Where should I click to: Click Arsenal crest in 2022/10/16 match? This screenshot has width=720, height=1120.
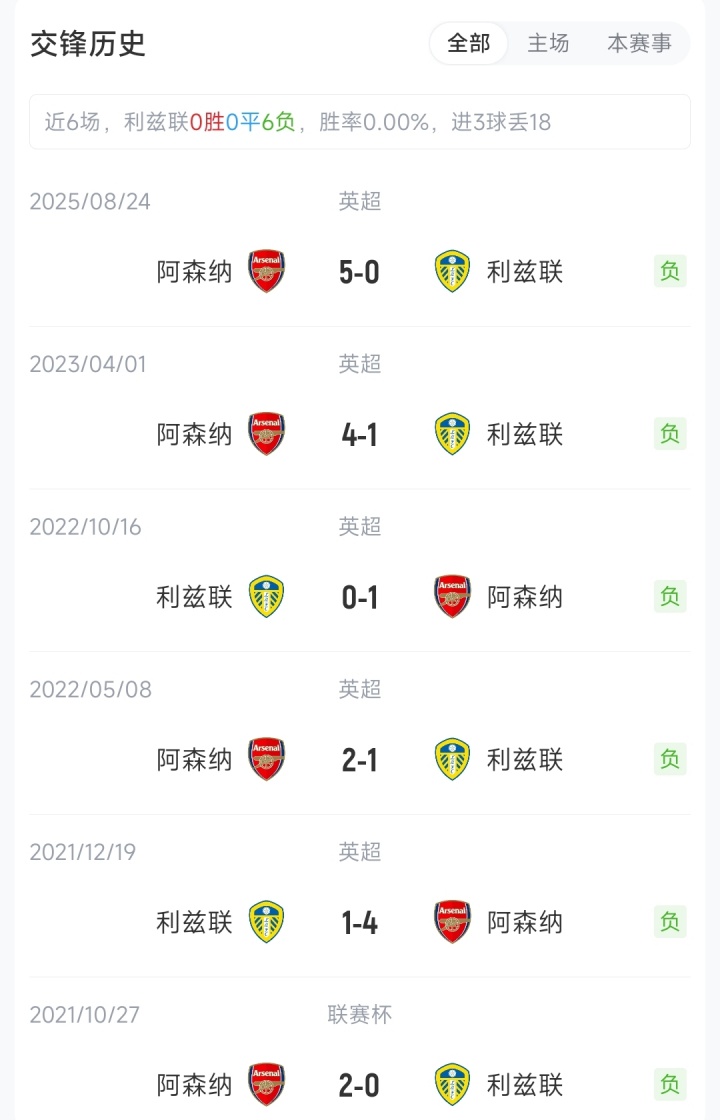453,597
